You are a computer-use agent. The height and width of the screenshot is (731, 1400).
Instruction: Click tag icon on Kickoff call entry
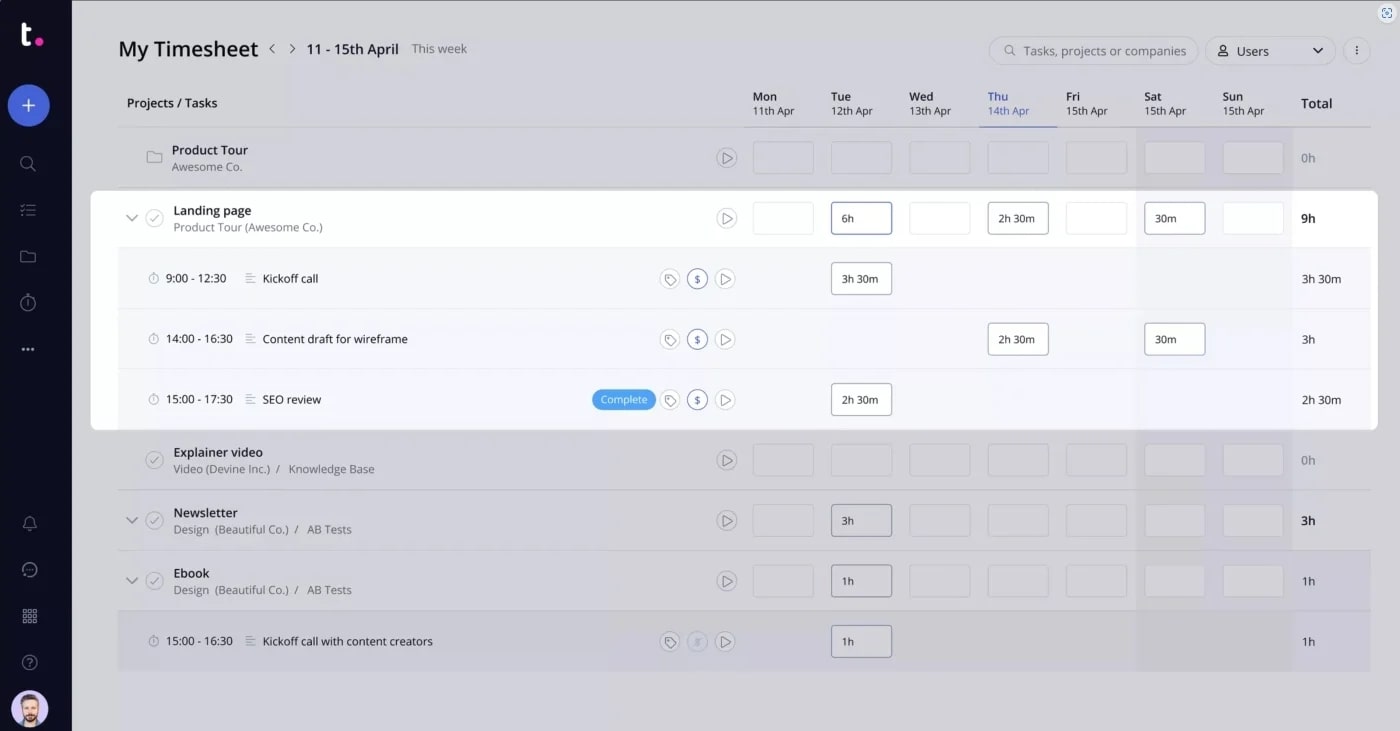coord(670,279)
